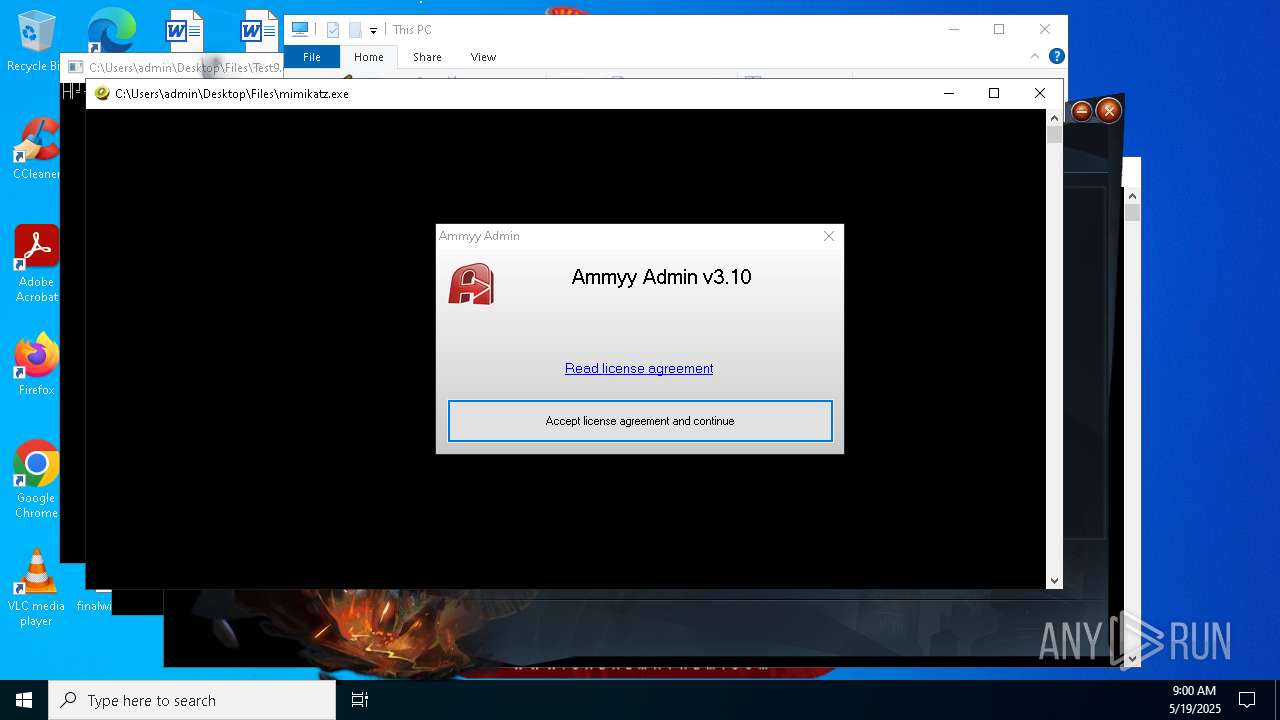The image size is (1280, 720).
Task: Click the This PC monitor icon in title bar
Action: tap(299, 30)
